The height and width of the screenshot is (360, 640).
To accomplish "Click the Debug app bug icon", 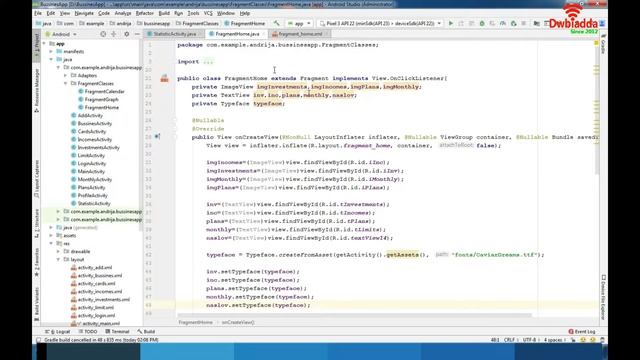I will tap(482, 24).
